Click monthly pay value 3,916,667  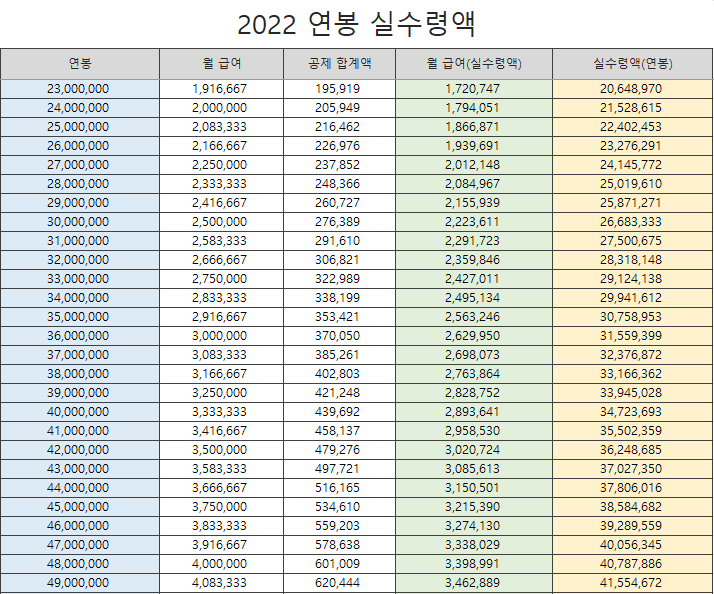219,545
